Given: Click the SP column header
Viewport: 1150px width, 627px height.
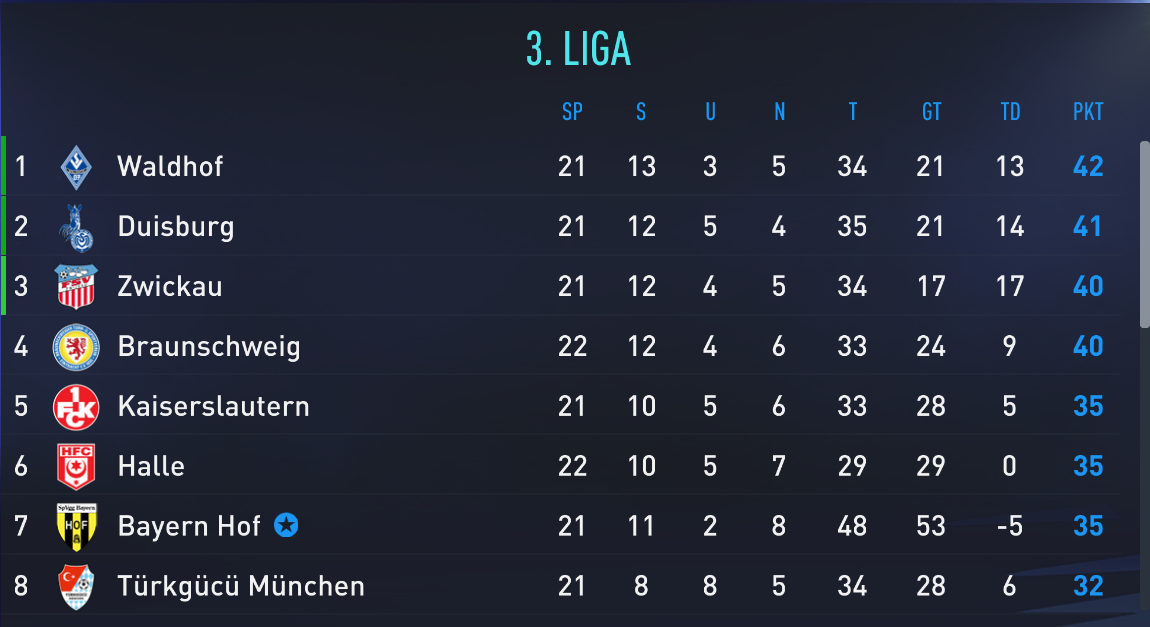Looking at the screenshot, I should pyautogui.click(x=572, y=111).
